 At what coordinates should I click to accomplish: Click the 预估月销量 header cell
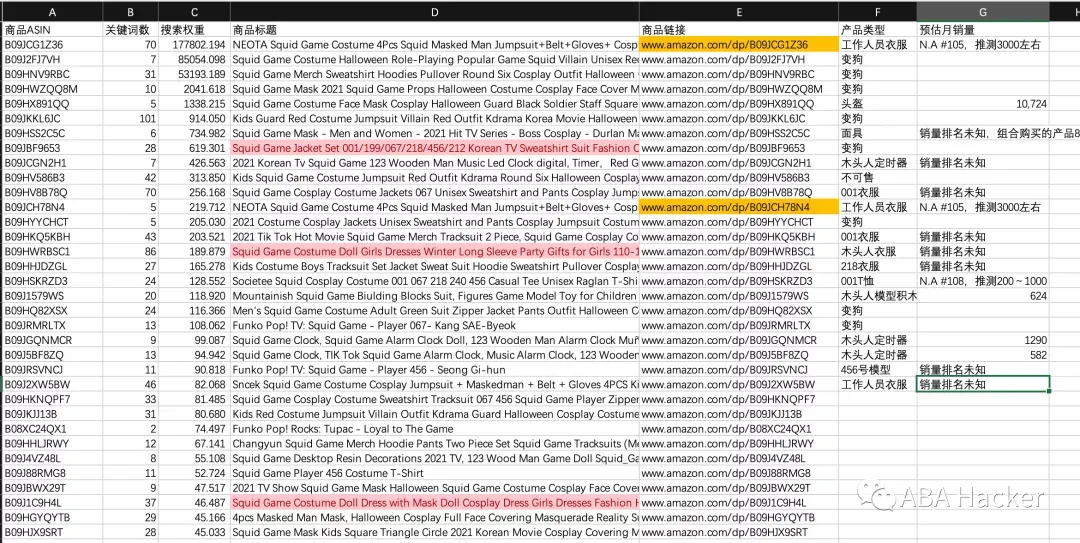[983, 30]
